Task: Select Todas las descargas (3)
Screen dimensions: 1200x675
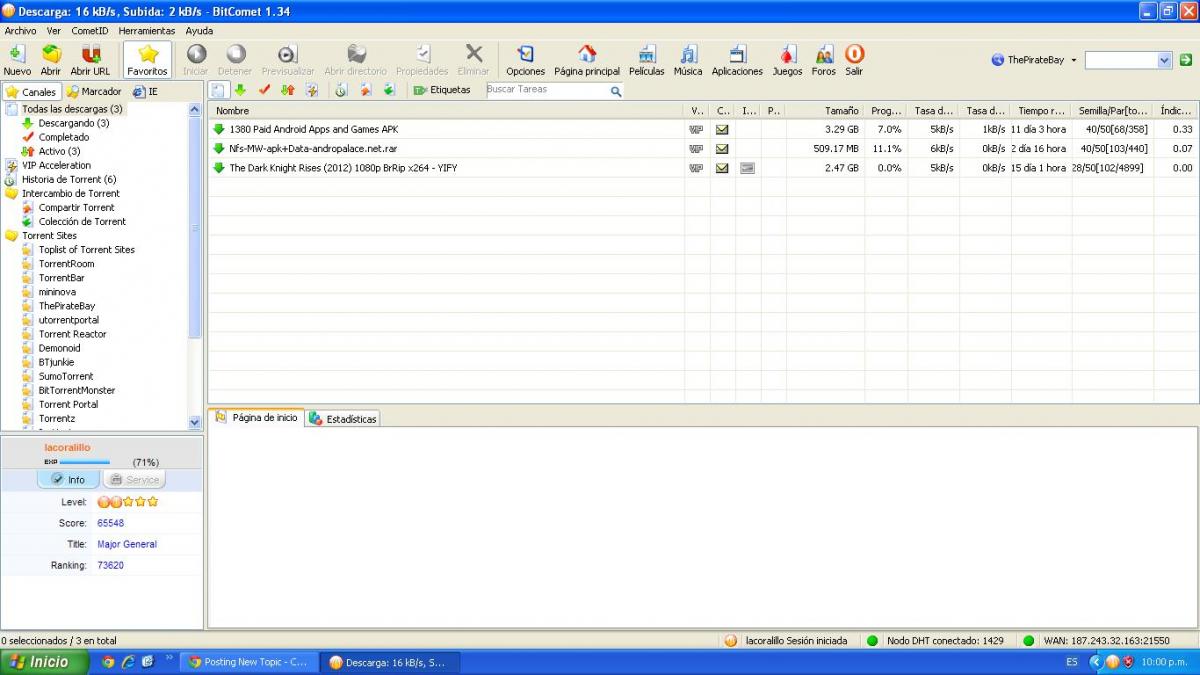Action: [x=72, y=109]
